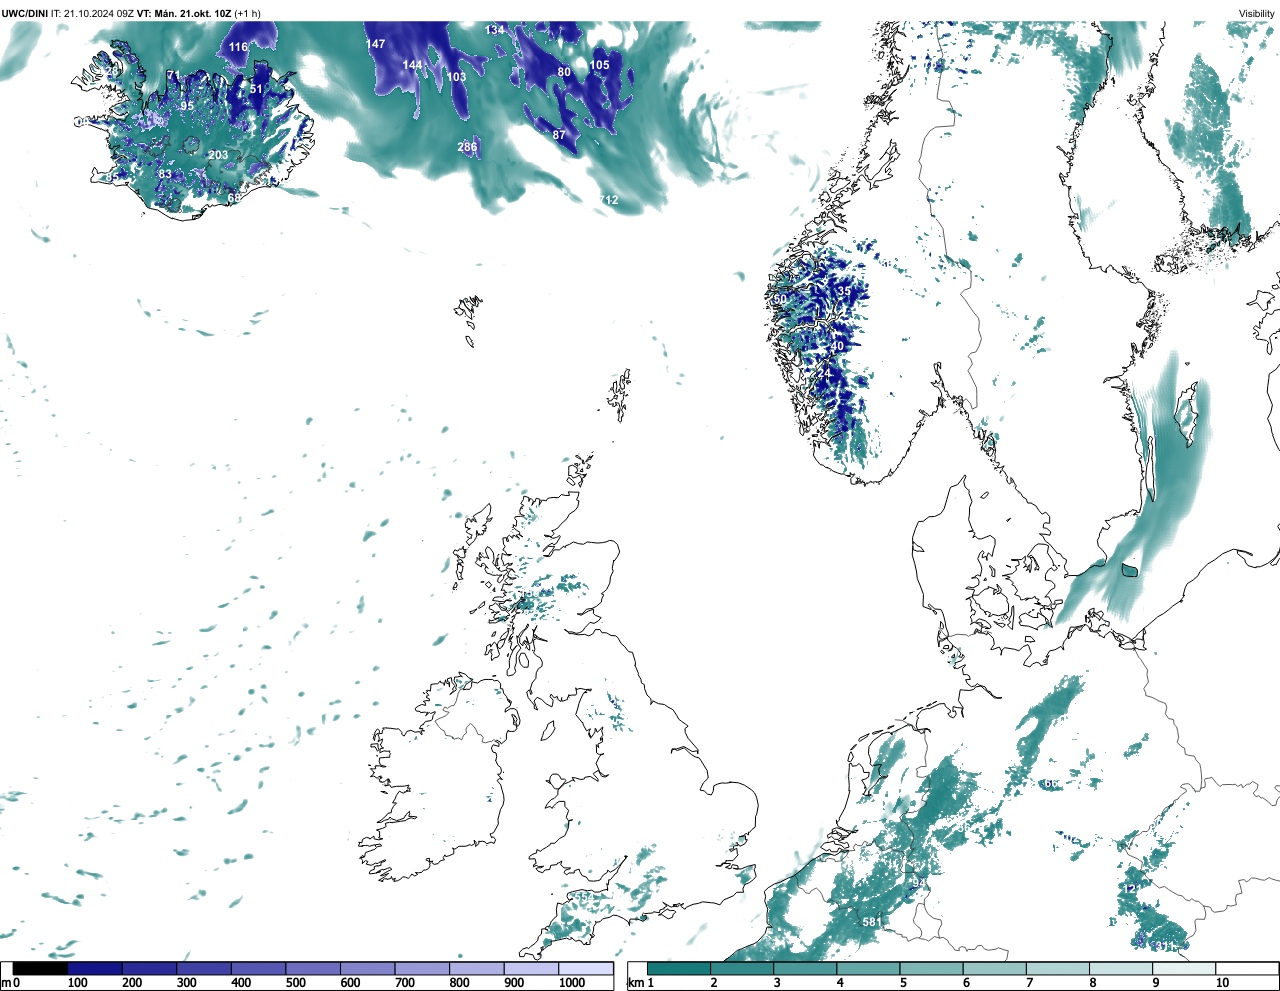
Task: Click the "286" visibility value
Action: [x=467, y=147]
